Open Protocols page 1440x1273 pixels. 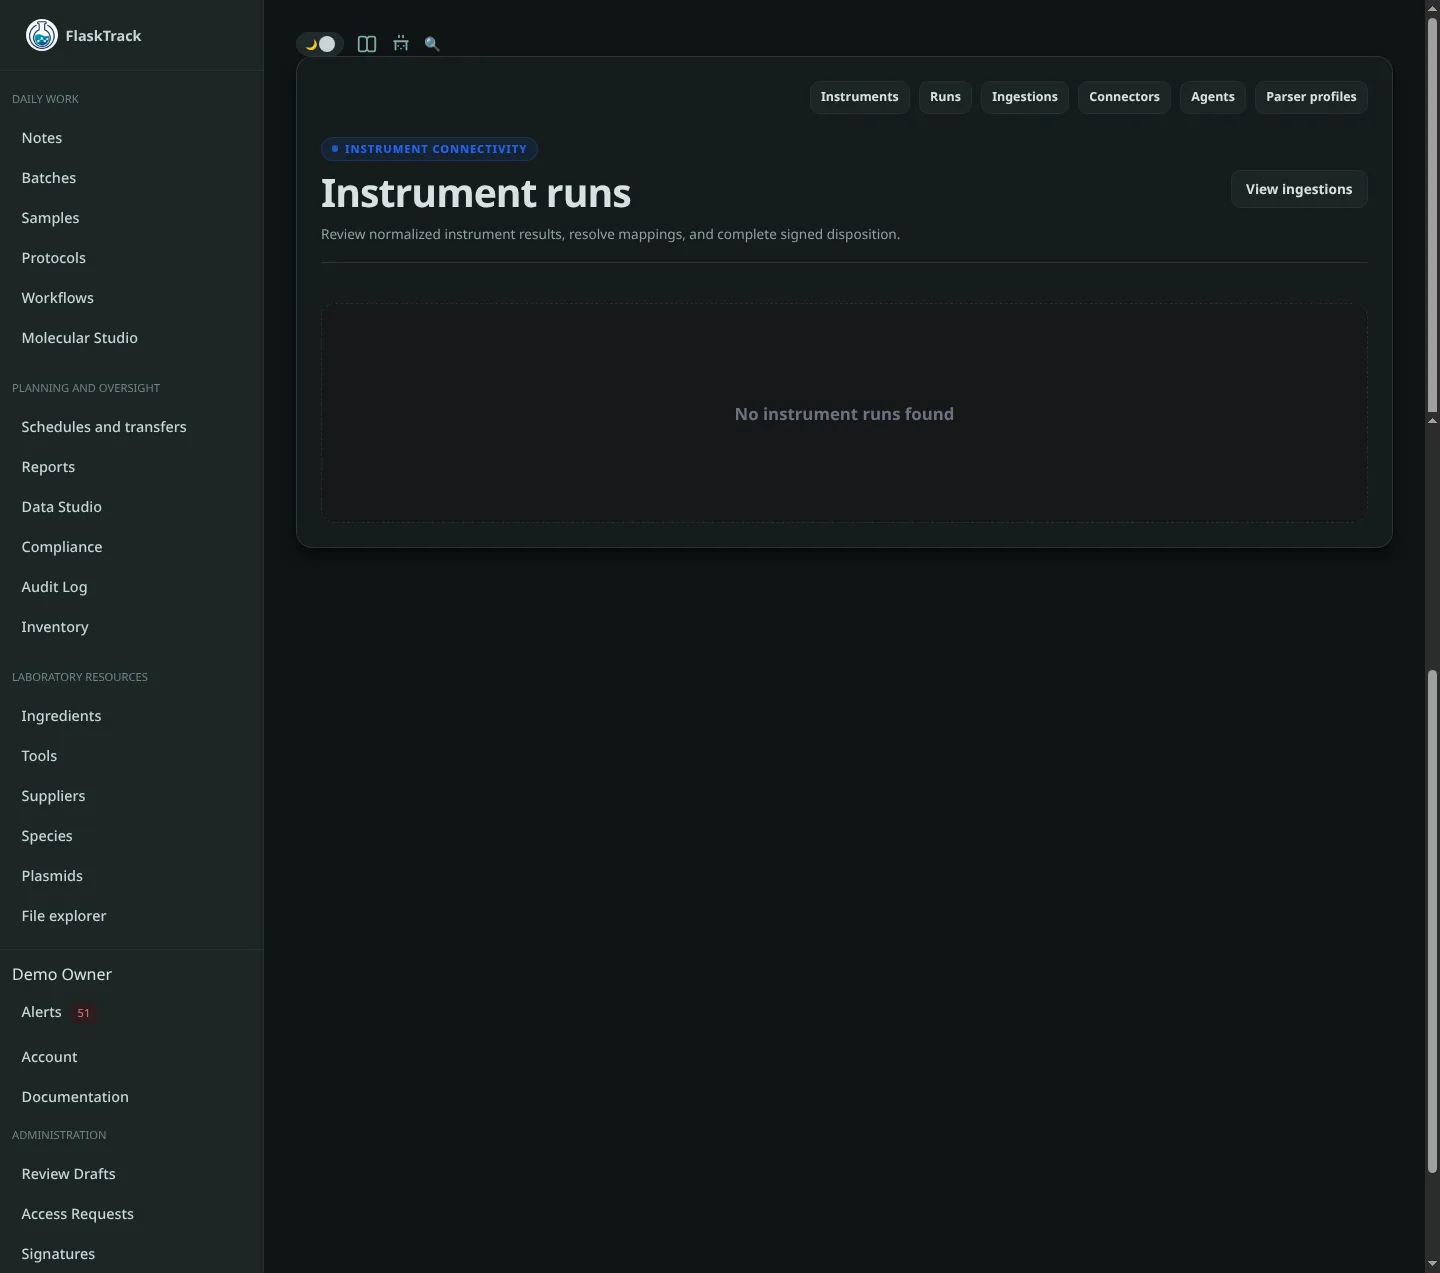[131, 258]
